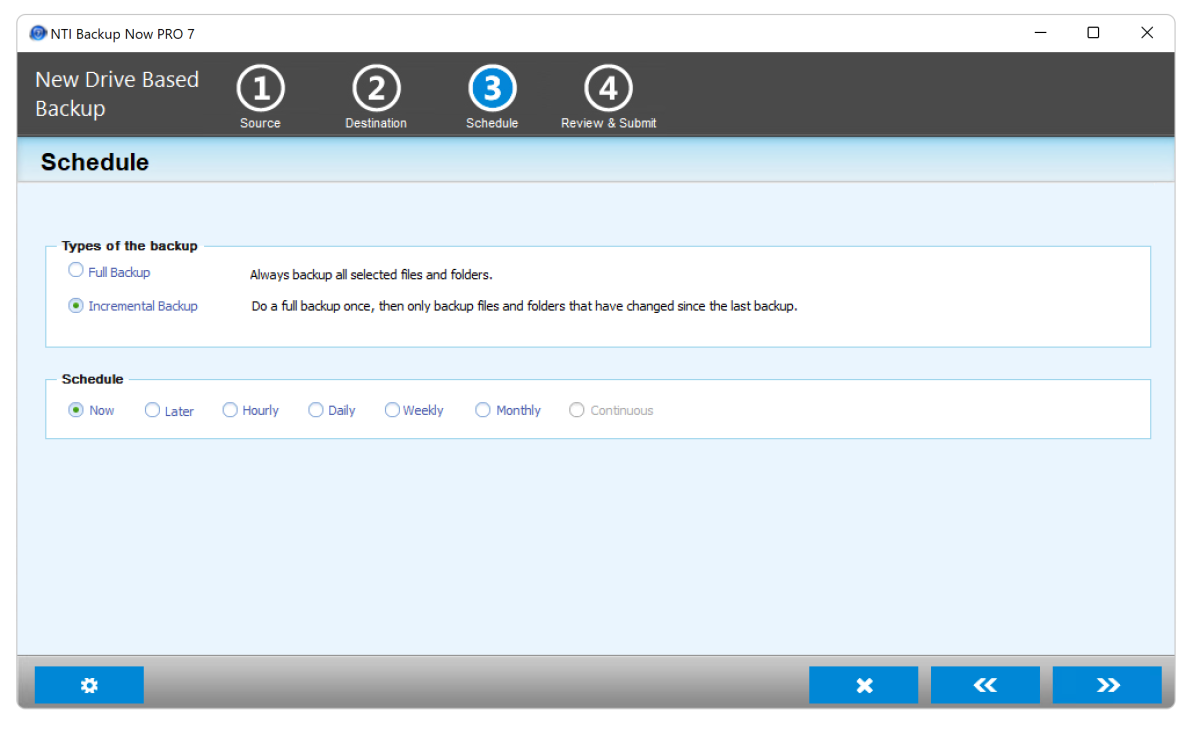The width and height of the screenshot is (1200, 729).
Task: Open settings with the gear icon button
Action: point(89,685)
